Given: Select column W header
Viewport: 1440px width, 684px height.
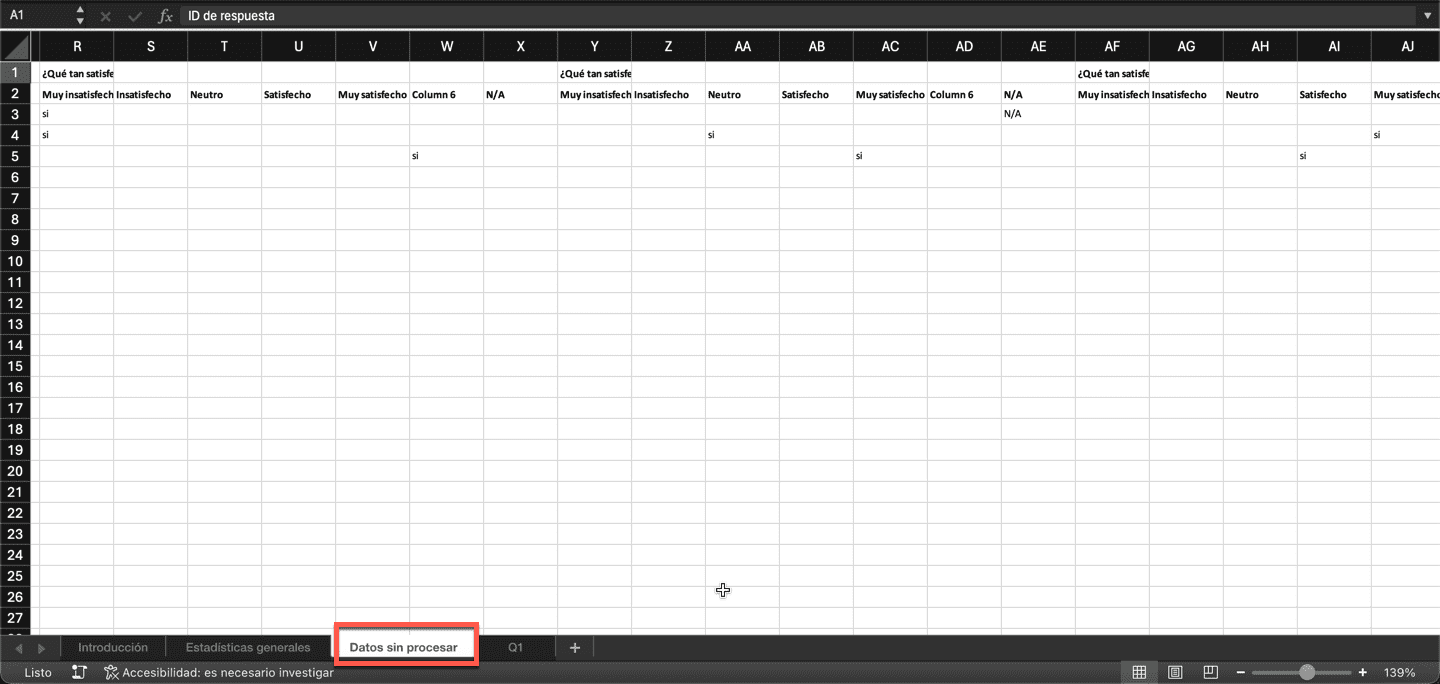Looking at the screenshot, I should [447, 46].
